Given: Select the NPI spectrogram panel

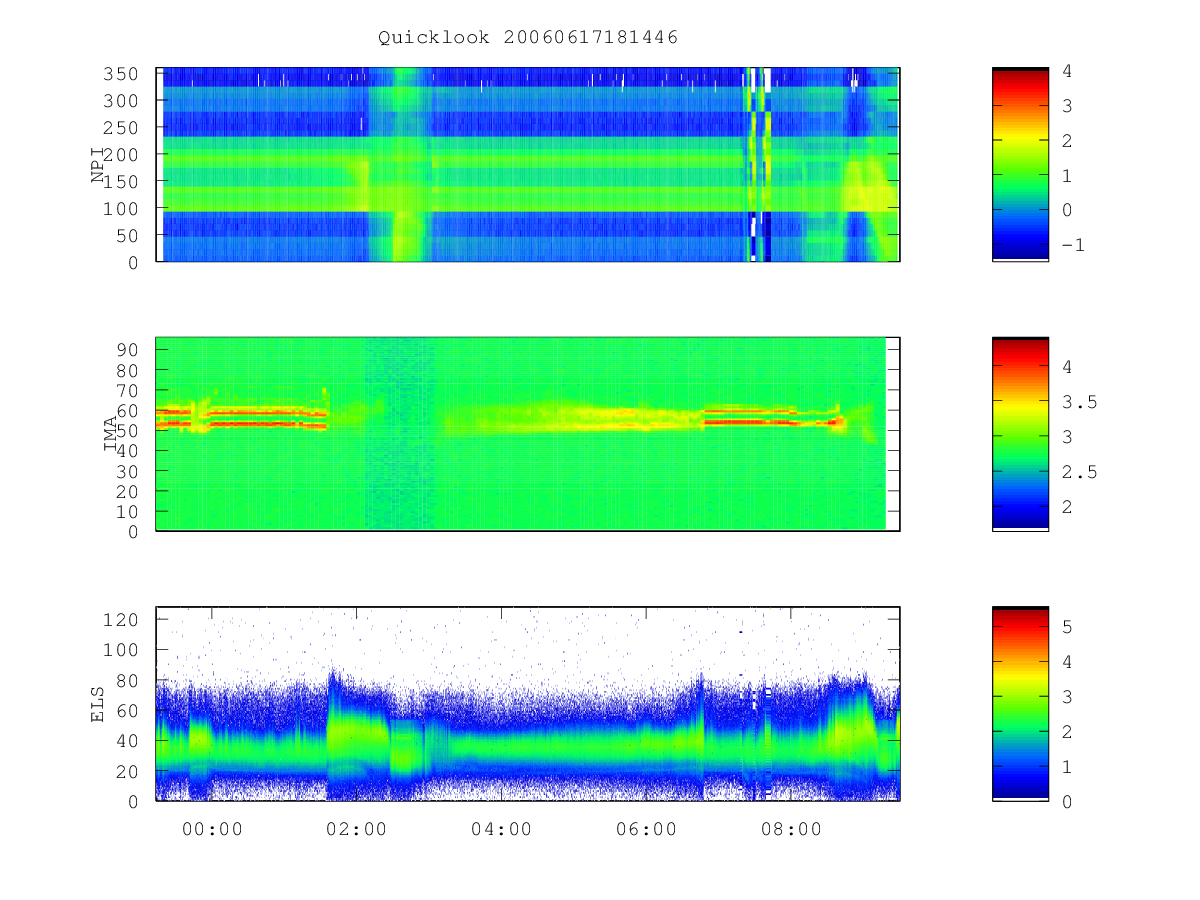Looking at the screenshot, I should click(x=528, y=165).
